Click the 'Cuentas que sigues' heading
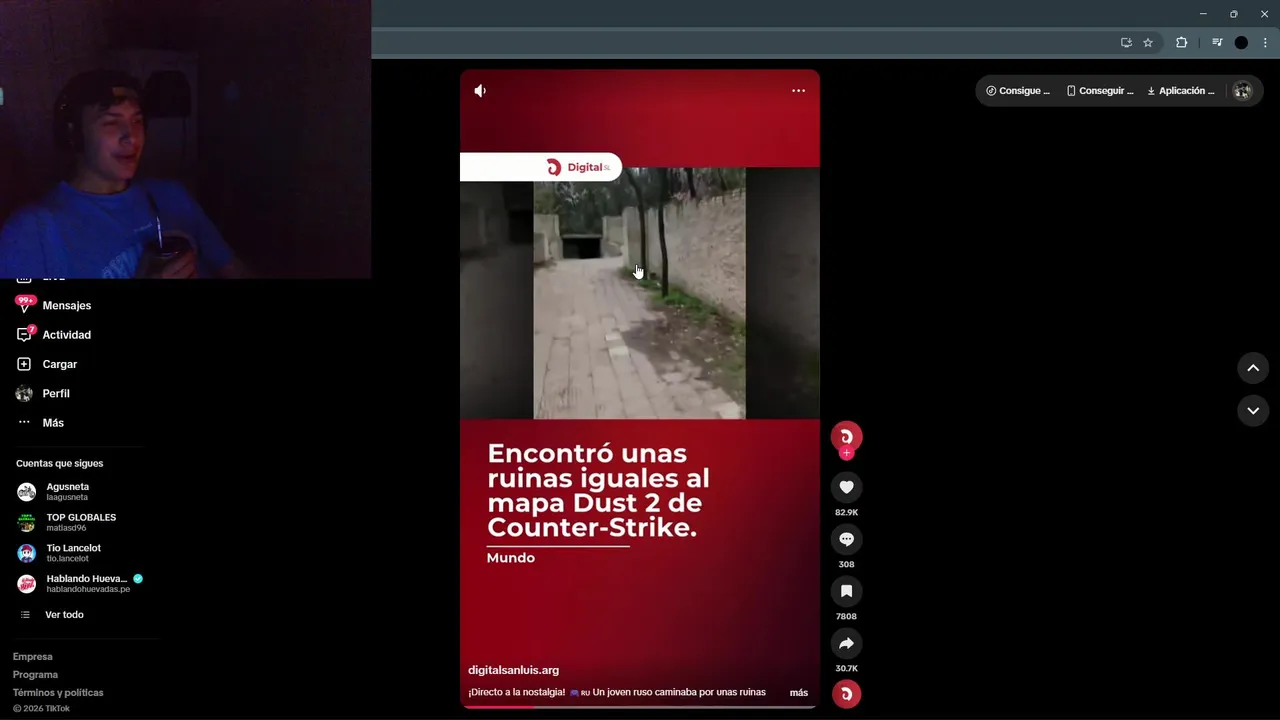Image resolution: width=1280 pixels, height=720 pixels. point(59,464)
